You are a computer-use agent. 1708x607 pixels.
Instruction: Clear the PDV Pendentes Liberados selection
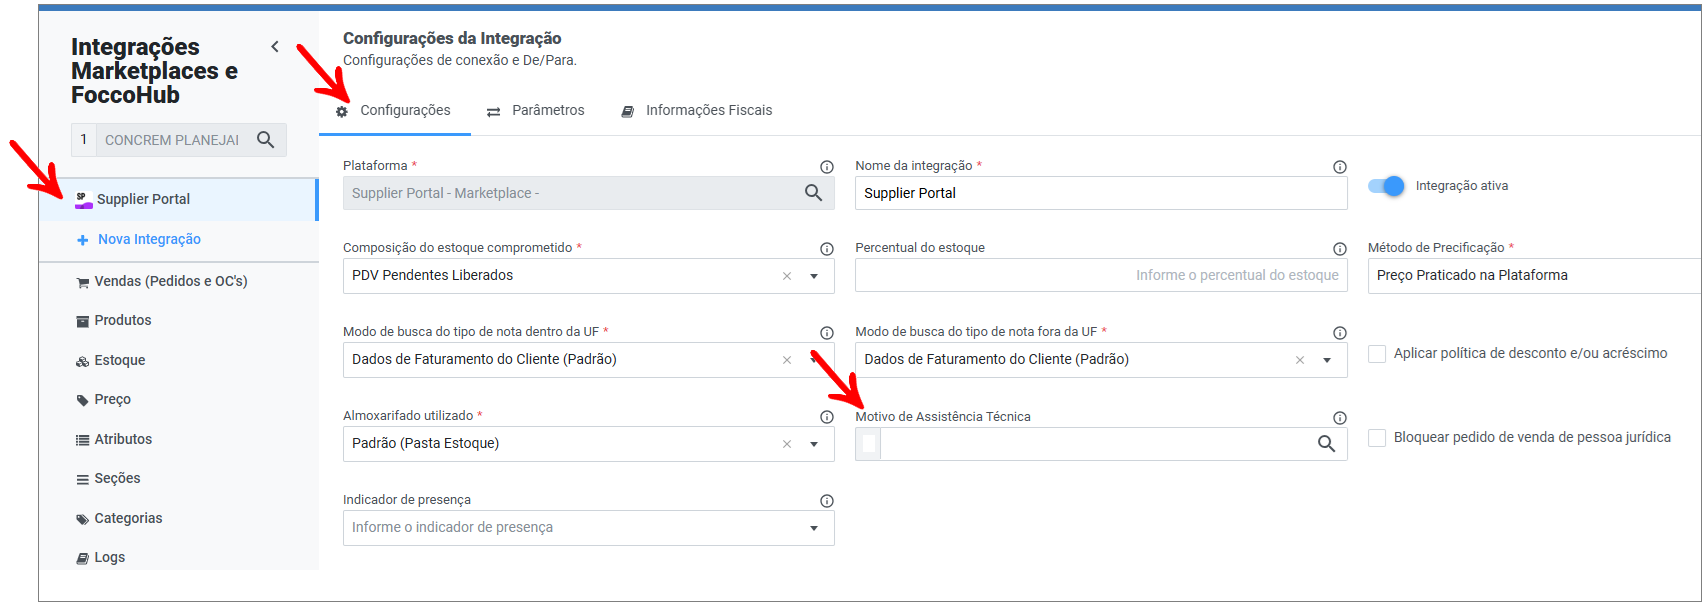pyautogui.click(x=787, y=276)
